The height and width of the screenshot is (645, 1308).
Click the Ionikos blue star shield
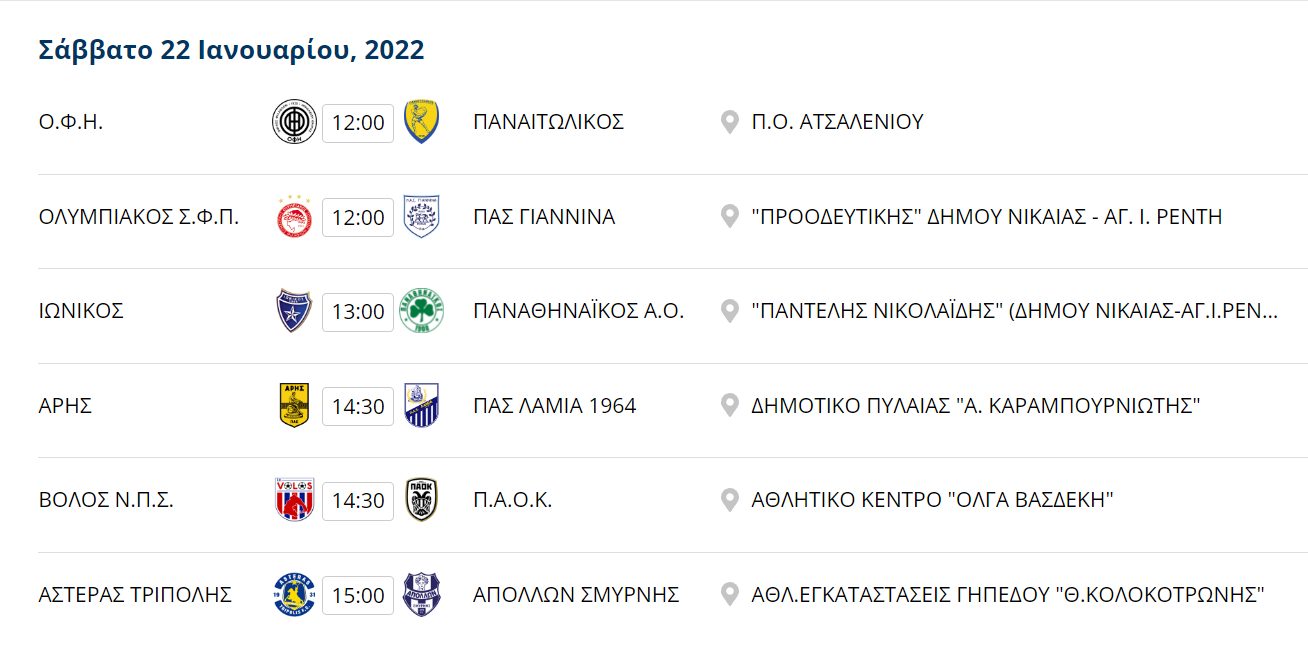(x=294, y=311)
